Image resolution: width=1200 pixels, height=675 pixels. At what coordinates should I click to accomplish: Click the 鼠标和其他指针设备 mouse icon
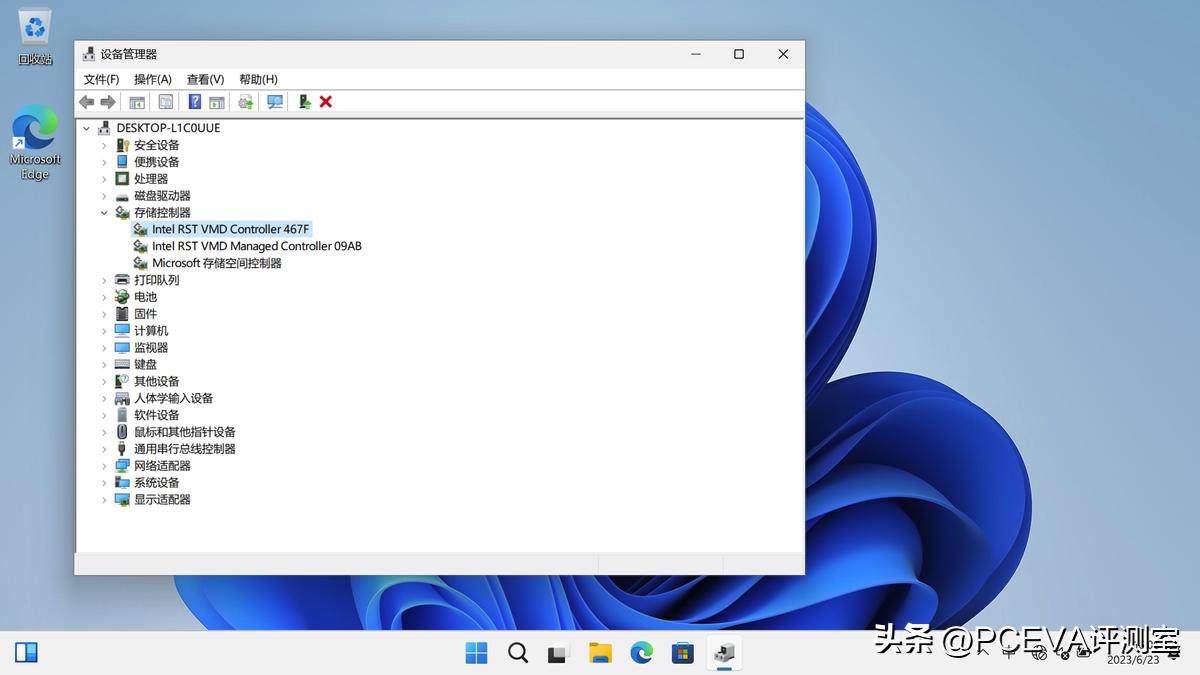[x=122, y=432]
